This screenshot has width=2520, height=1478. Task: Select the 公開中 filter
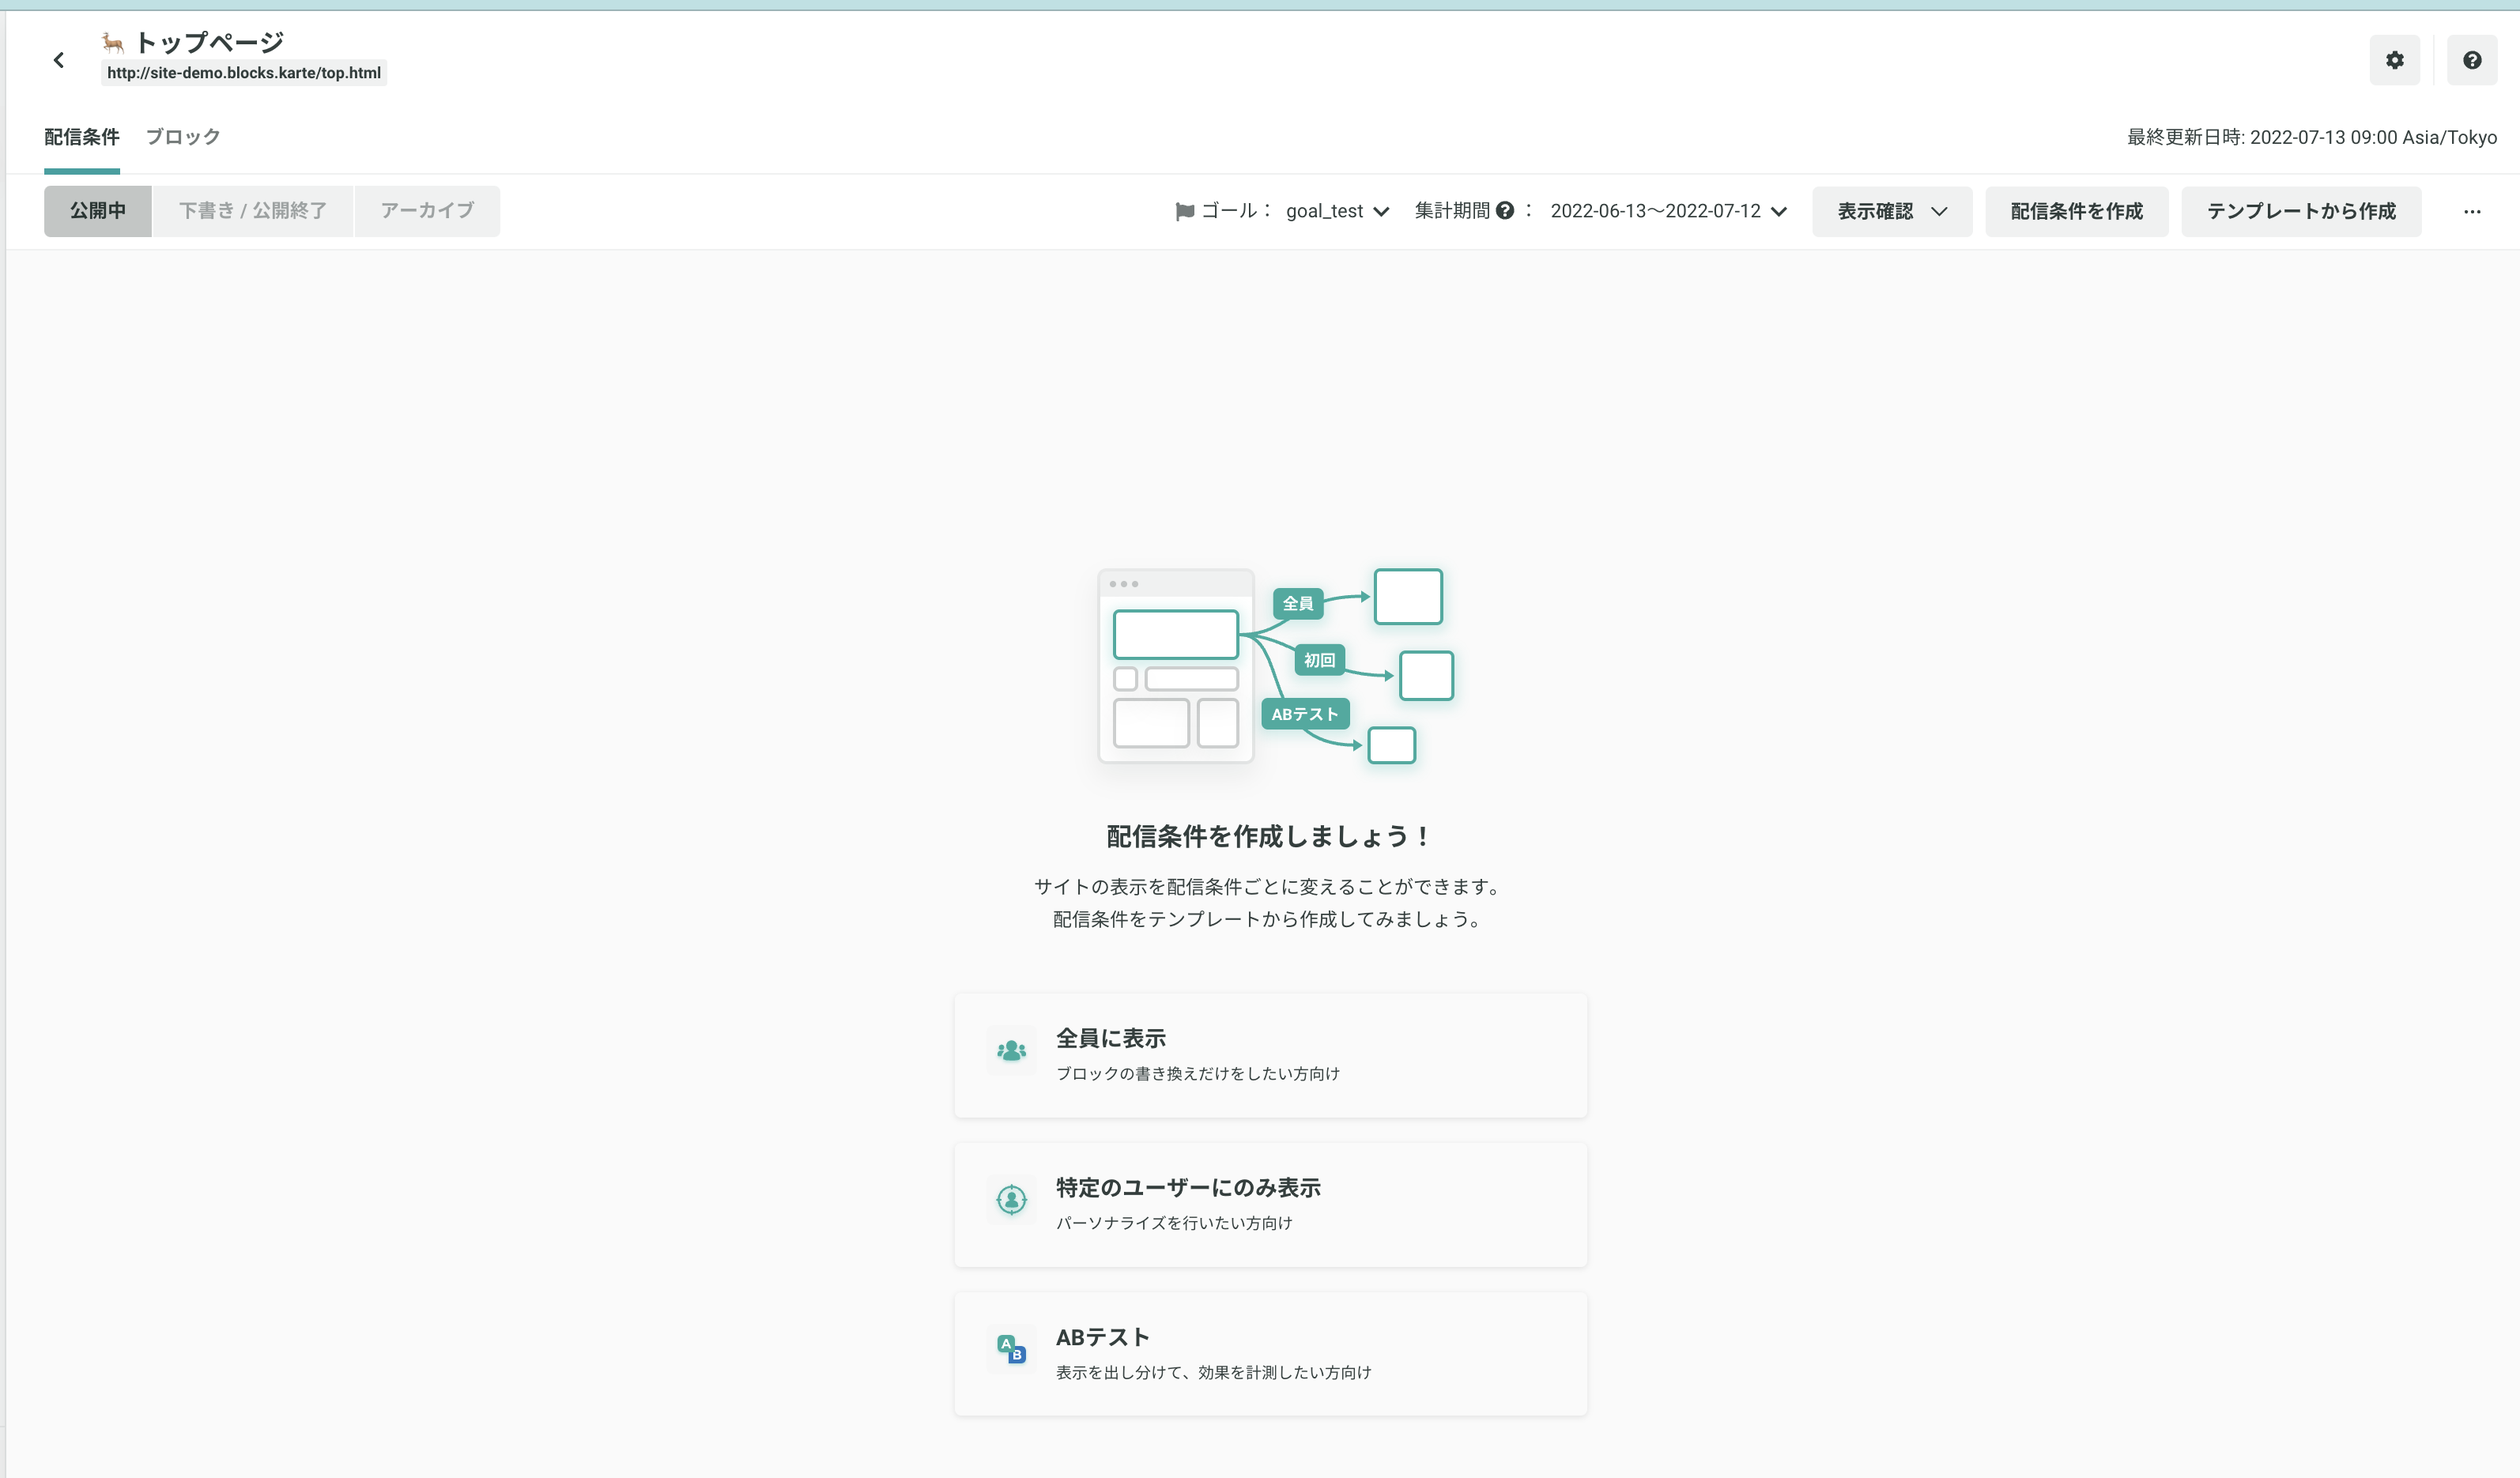point(97,211)
